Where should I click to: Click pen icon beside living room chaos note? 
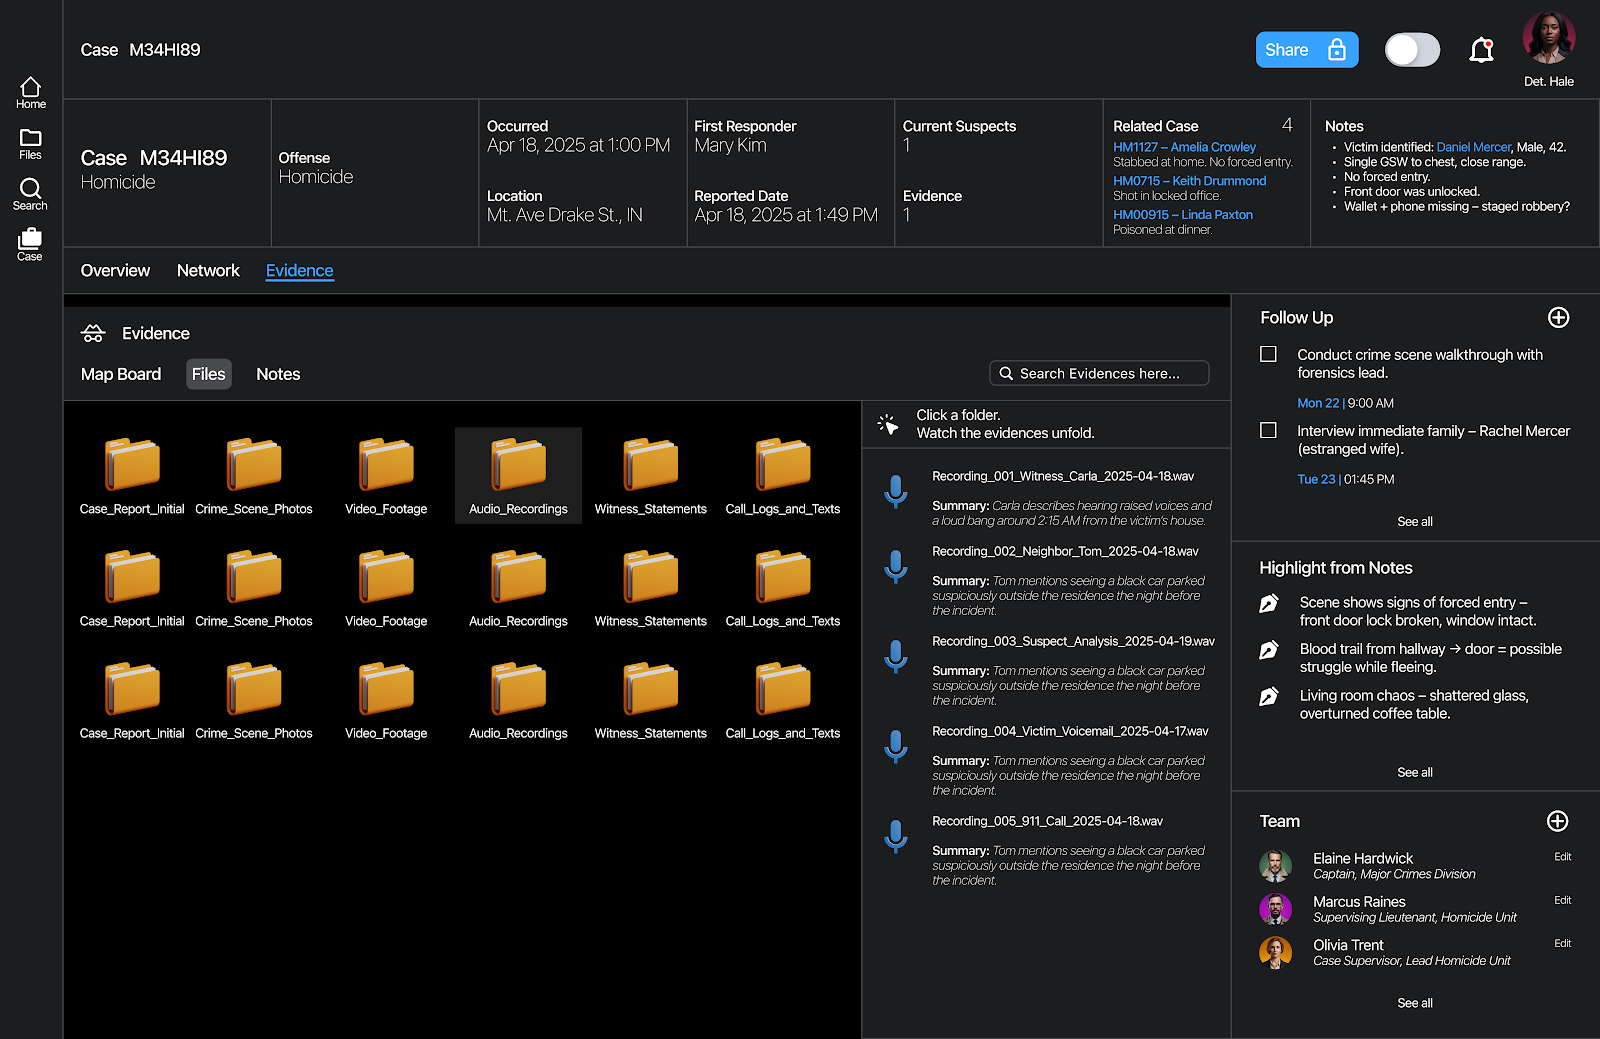1269,696
